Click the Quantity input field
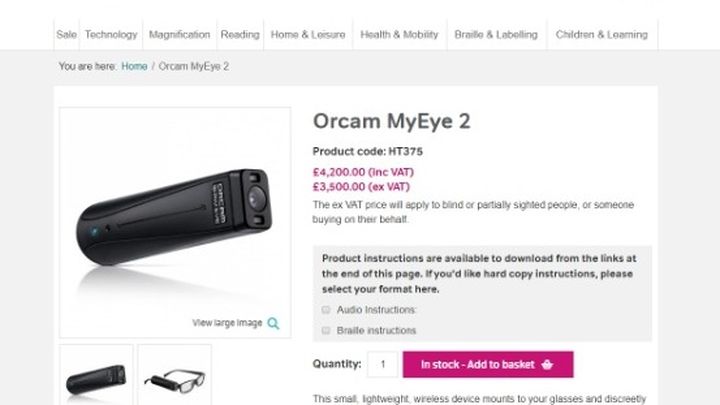This screenshot has width=720, height=405. click(382, 365)
